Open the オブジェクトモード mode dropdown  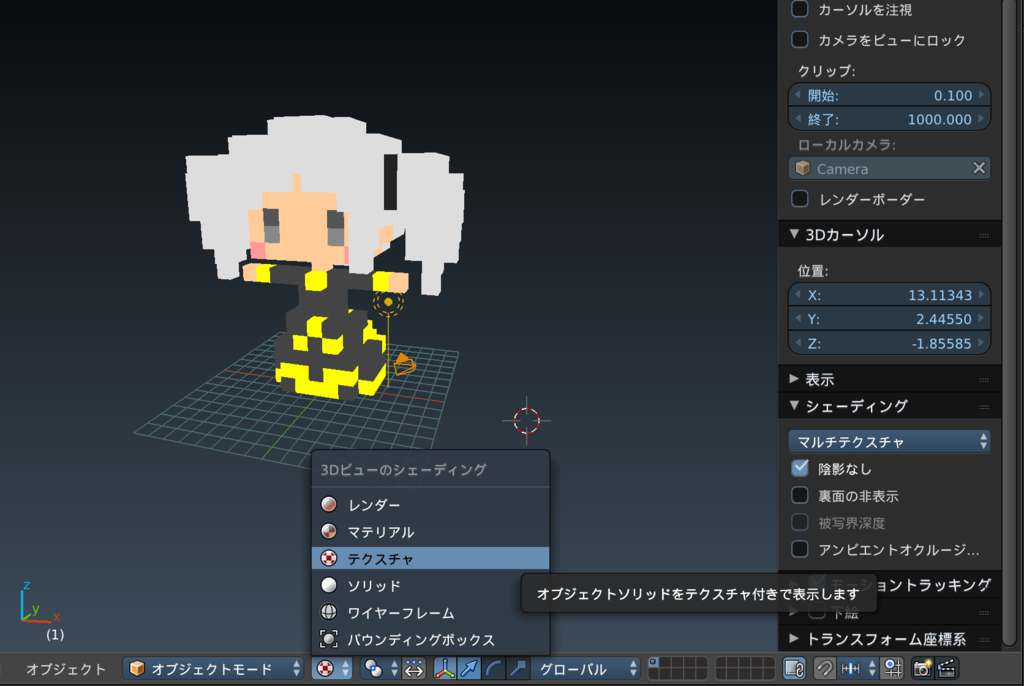click(214, 668)
